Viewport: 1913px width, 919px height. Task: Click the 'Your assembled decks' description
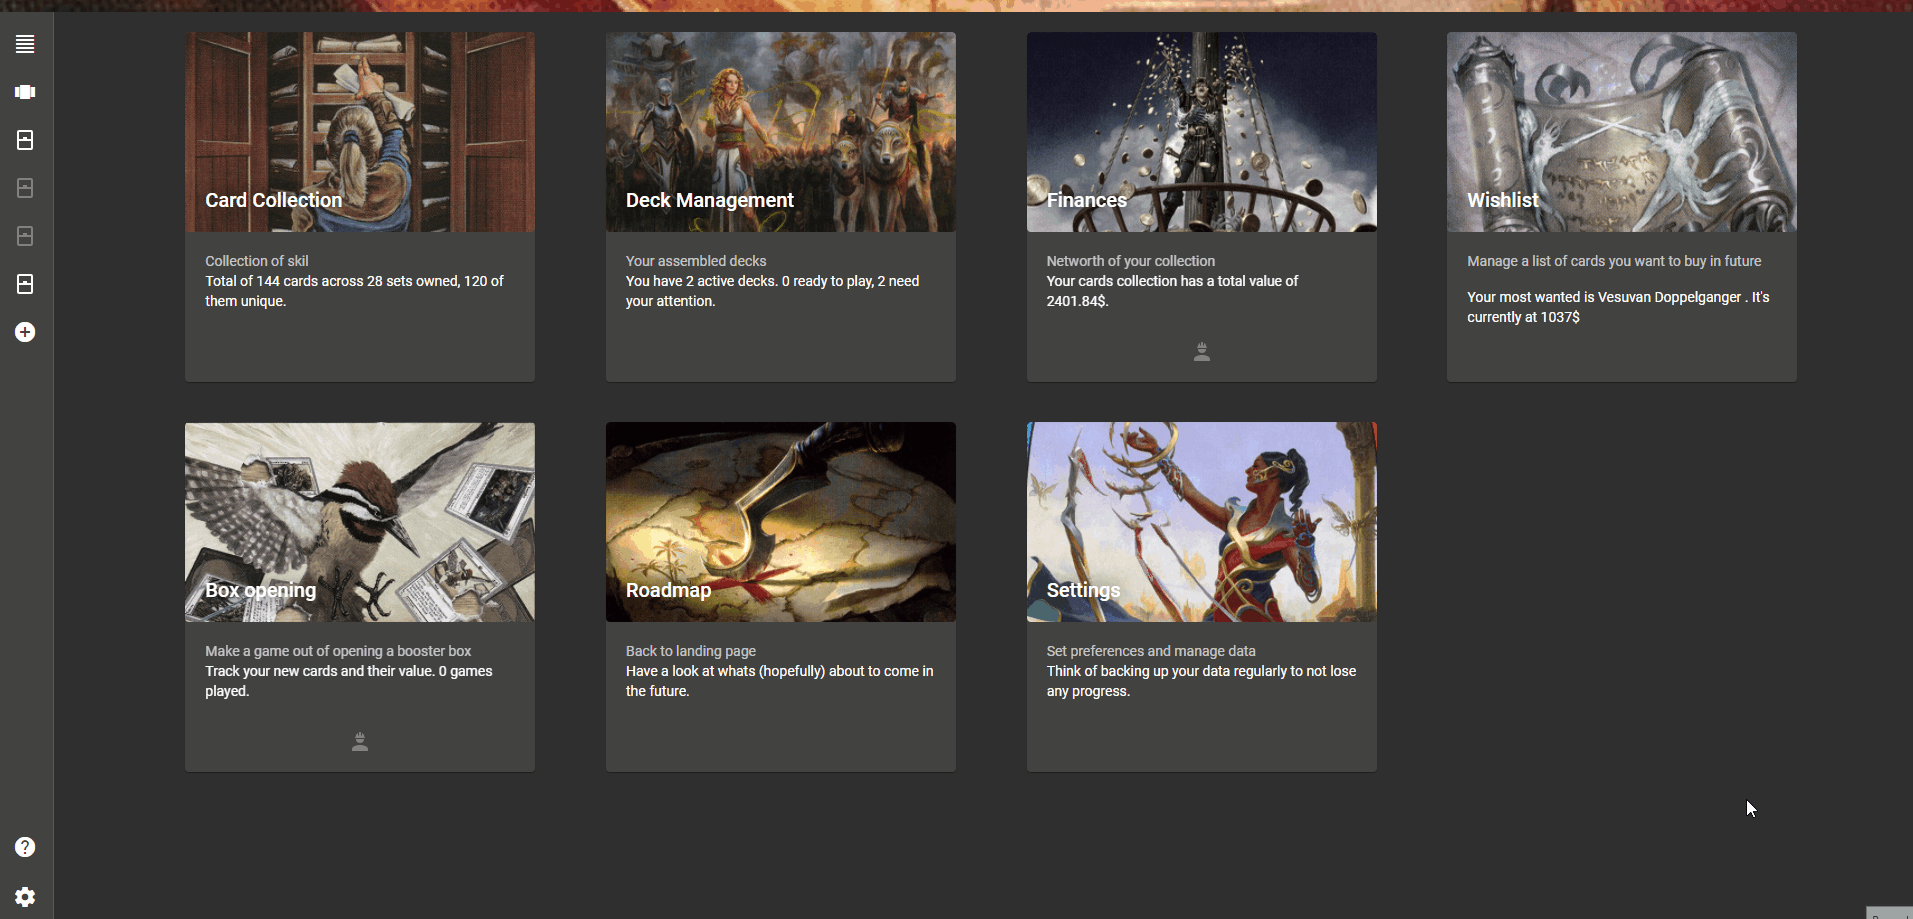[x=696, y=261]
